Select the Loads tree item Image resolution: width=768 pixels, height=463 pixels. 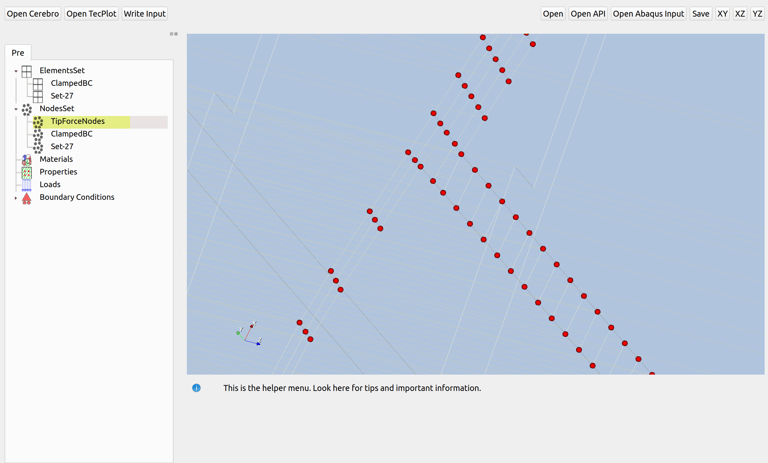click(50, 185)
